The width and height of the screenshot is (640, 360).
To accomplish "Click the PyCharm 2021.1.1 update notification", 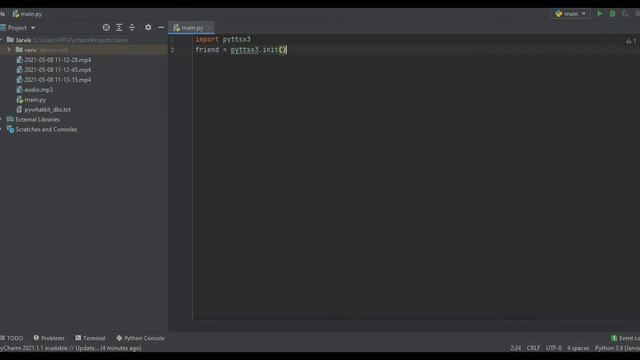I will [x=71, y=348].
